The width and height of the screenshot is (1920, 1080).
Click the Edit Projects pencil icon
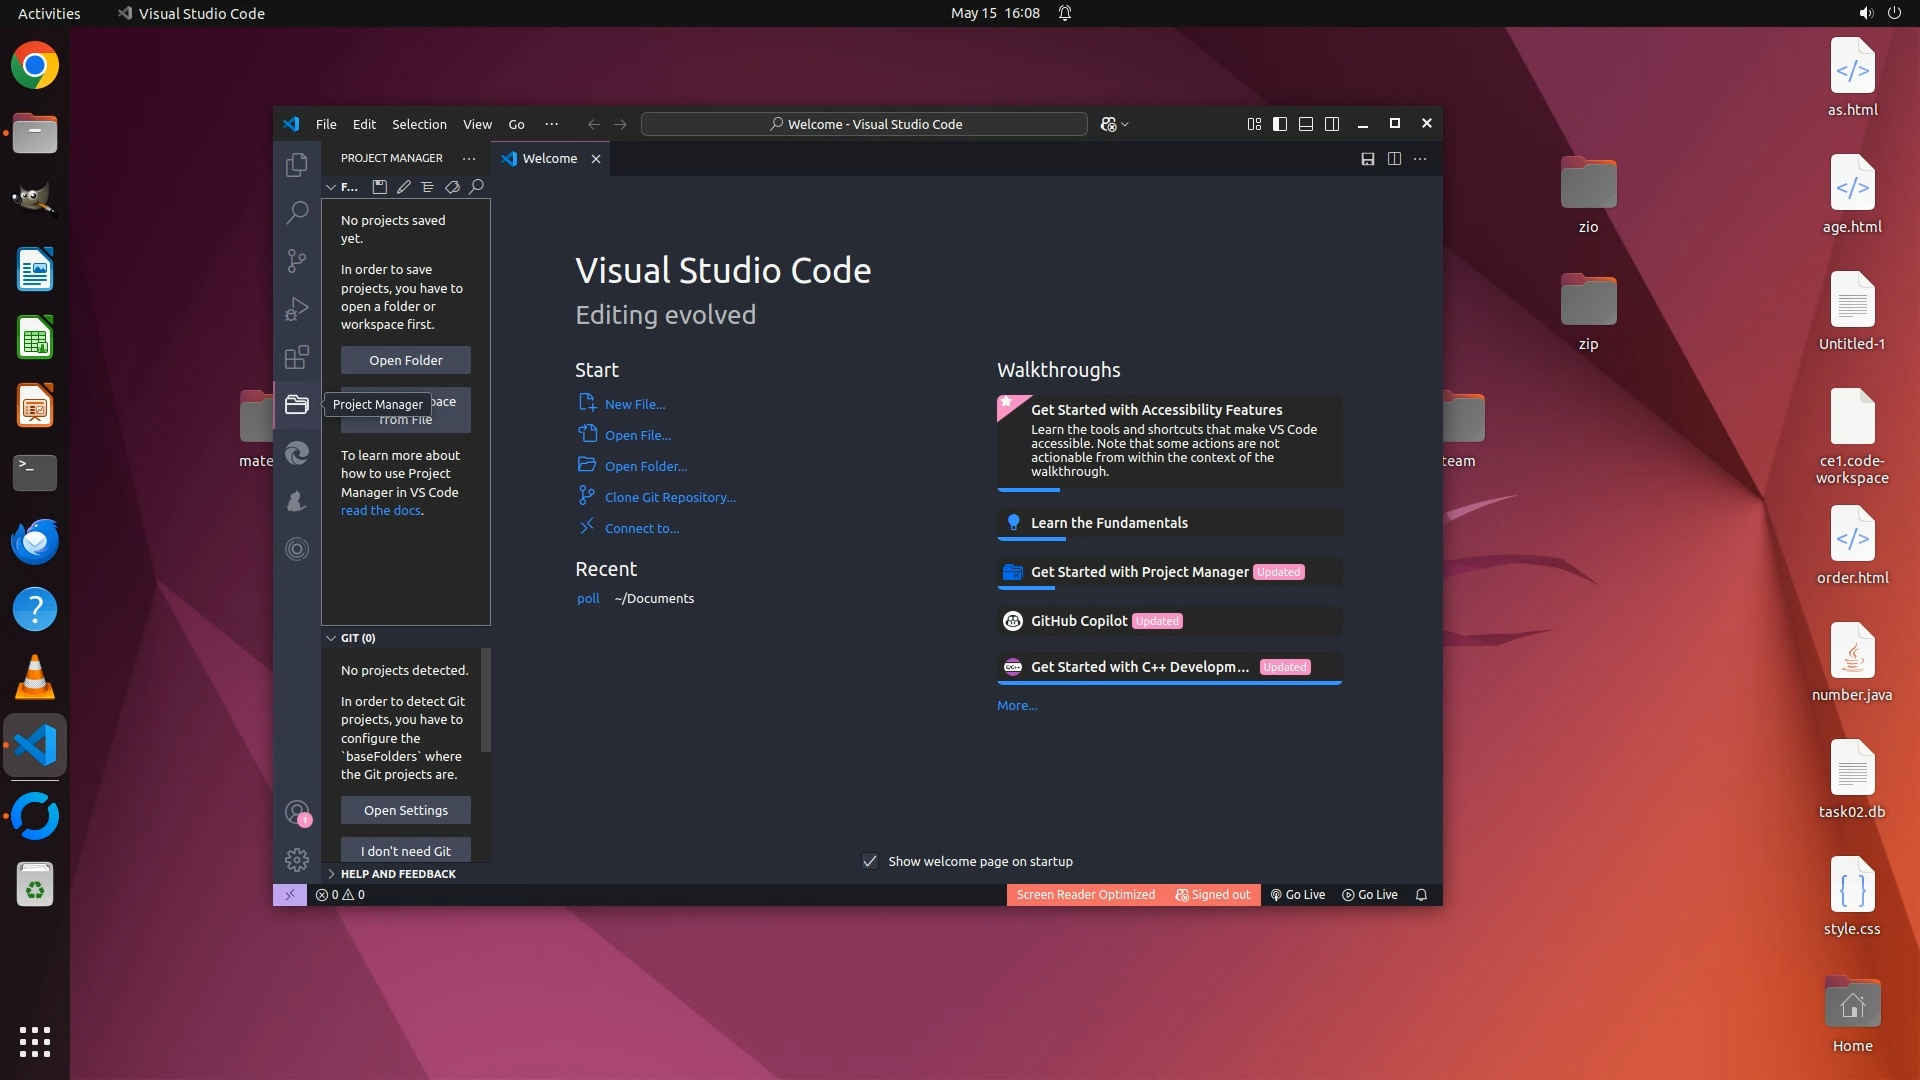tap(403, 187)
